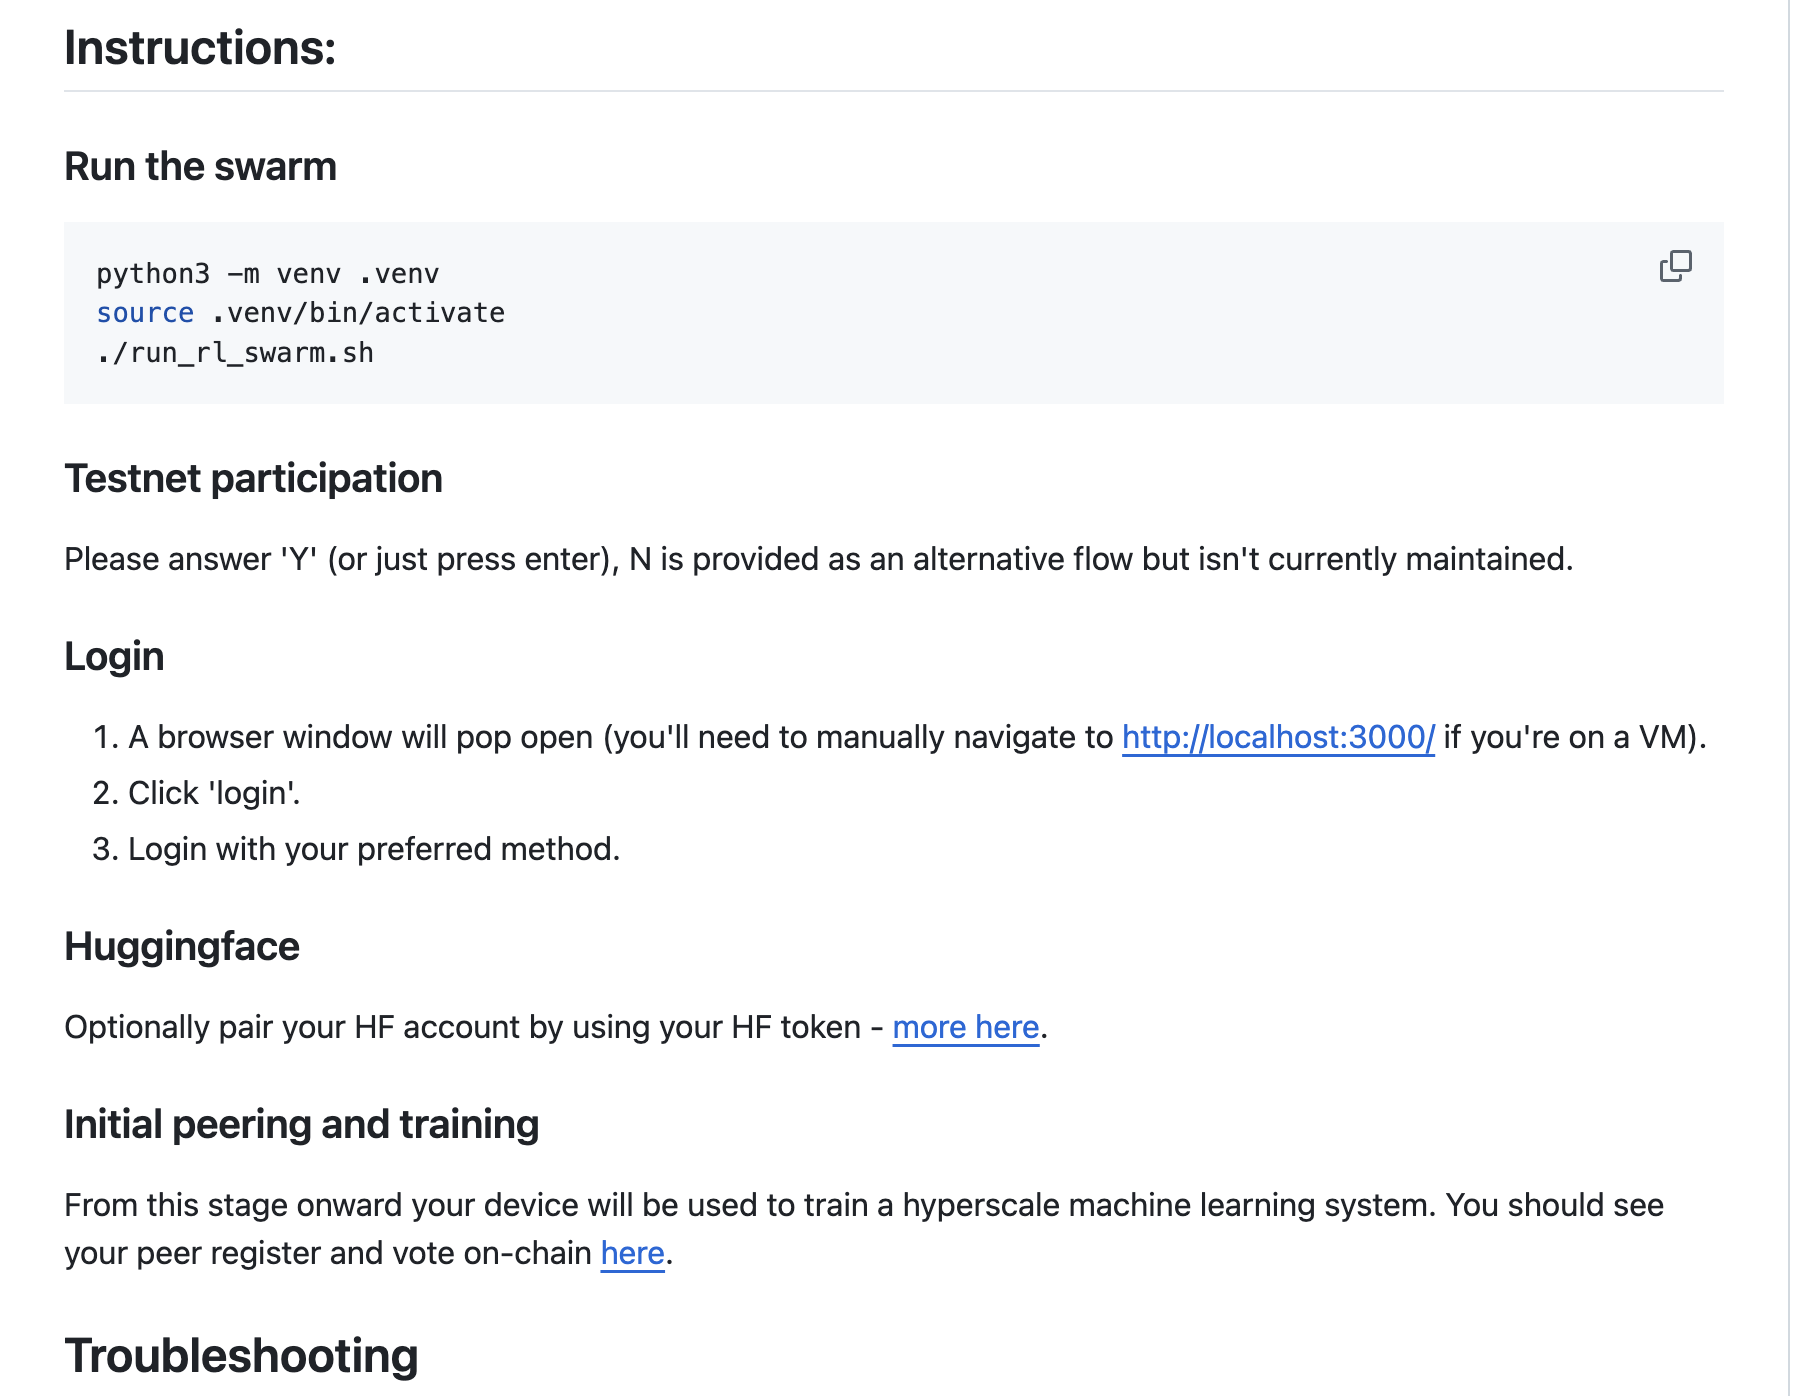Viewport: 1812px width, 1396px height.
Task: Click the 'Huggingface' section heading
Action: pyautogui.click(x=182, y=947)
